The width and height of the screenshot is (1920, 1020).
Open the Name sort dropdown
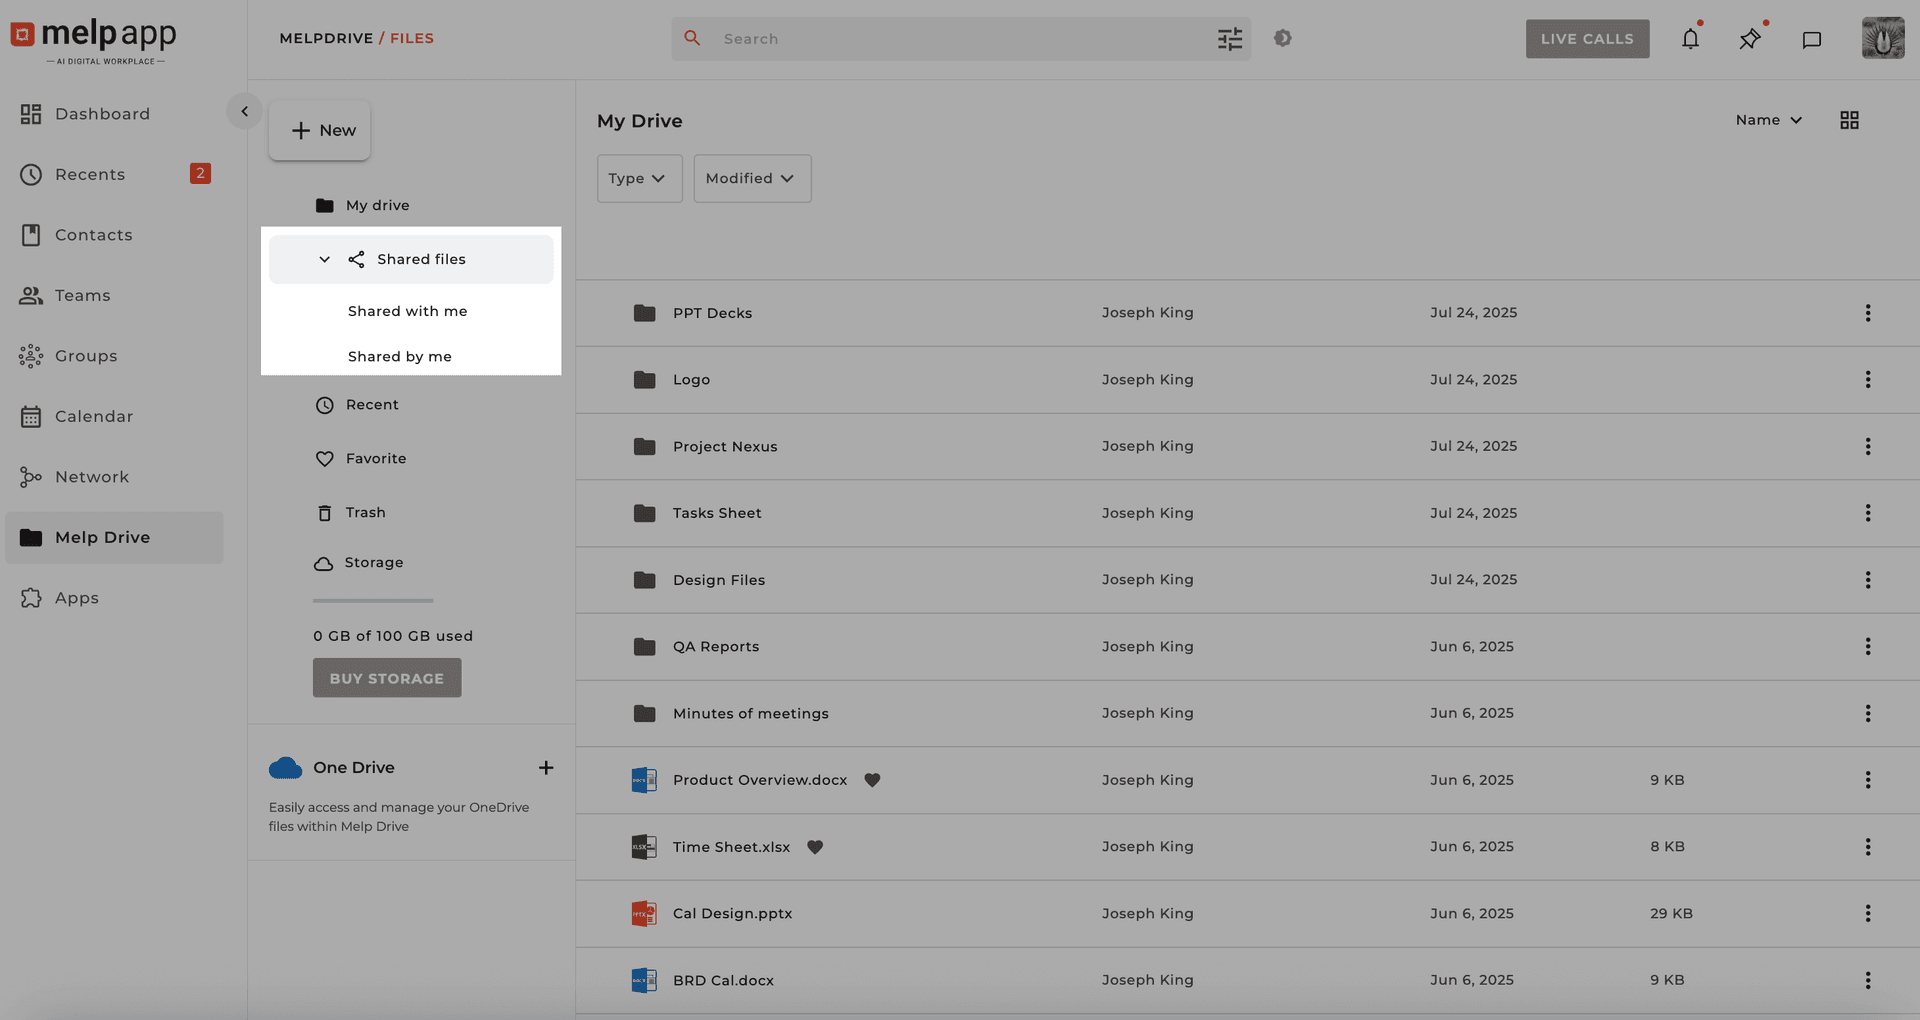coord(1768,119)
